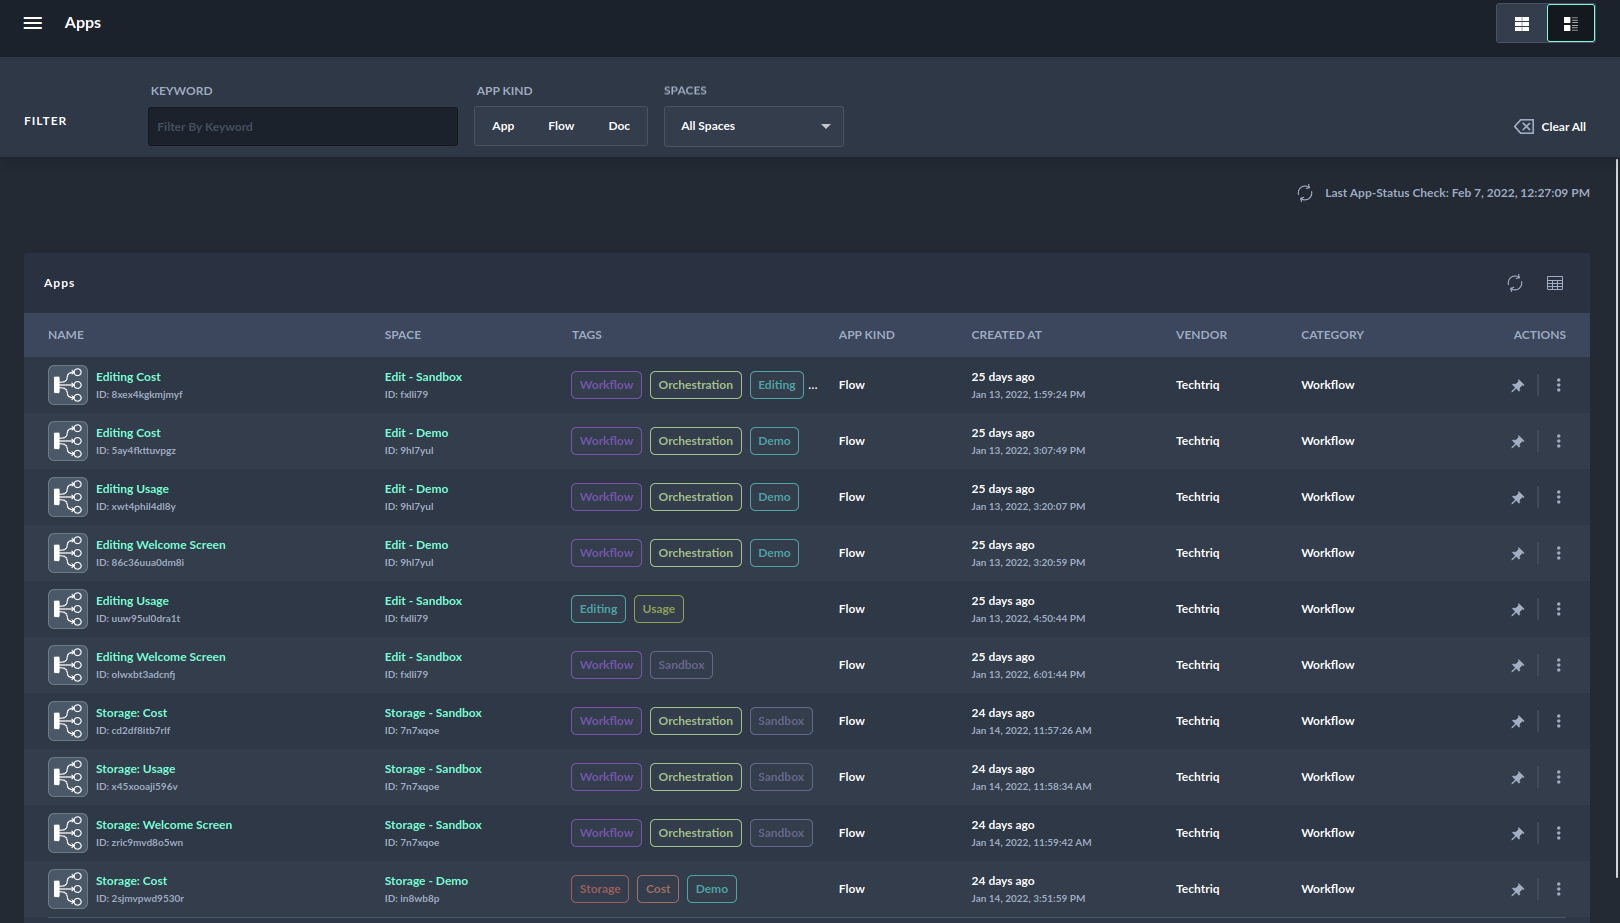Click flow icon of Storage: Cost Demo row
1620x923 pixels.
tap(68, 889)
